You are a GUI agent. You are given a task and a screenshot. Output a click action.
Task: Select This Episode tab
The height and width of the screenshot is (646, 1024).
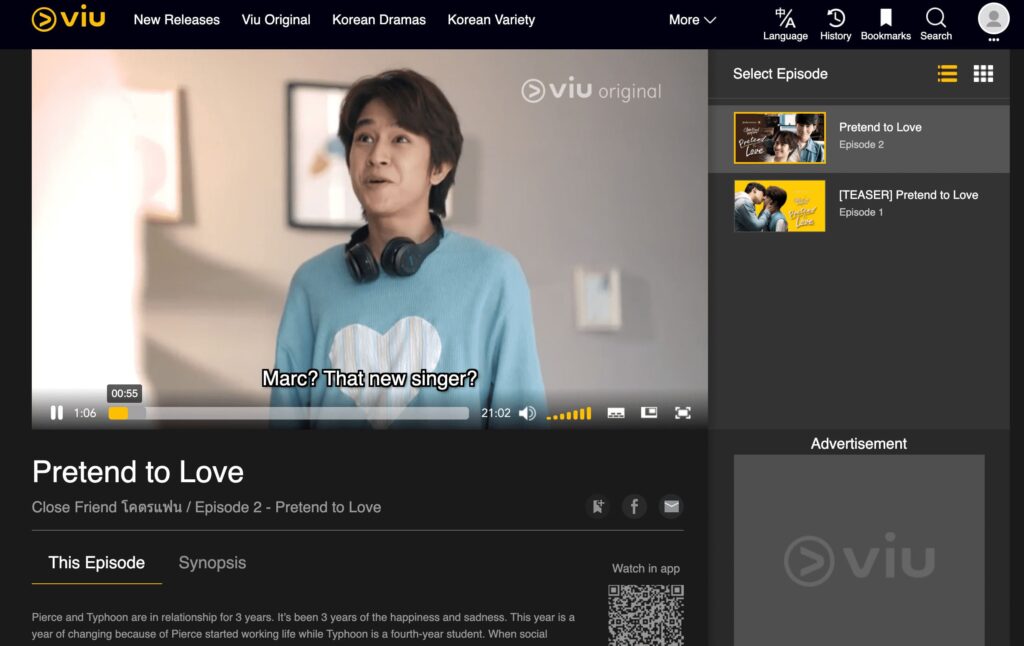pyautogui.click(x=97, y=563)
